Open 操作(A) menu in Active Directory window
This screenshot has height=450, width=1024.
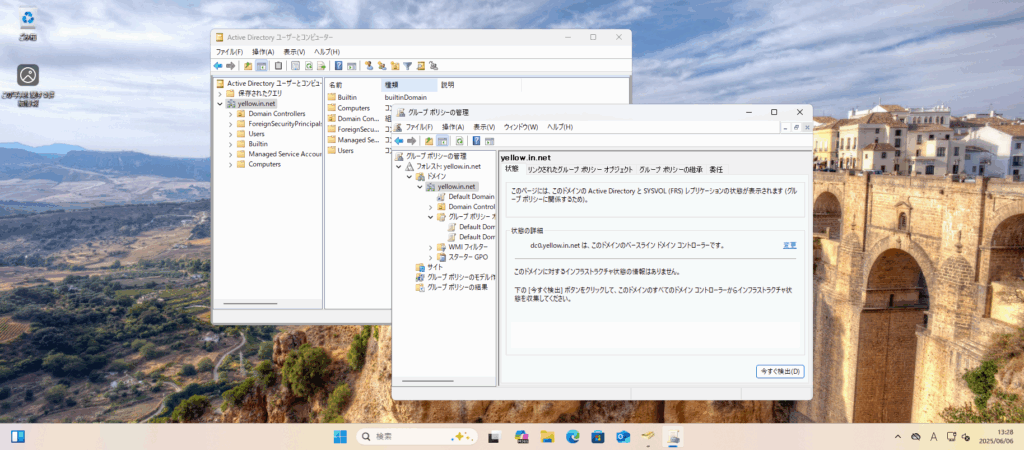[x=263, y=52]
